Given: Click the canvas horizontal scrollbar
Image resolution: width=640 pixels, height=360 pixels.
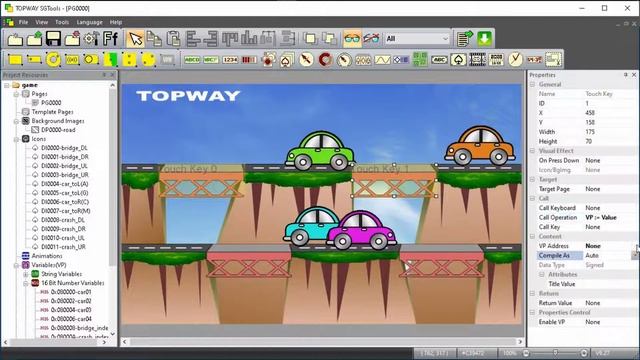Looking at the screenshot, I should point(322,342).
